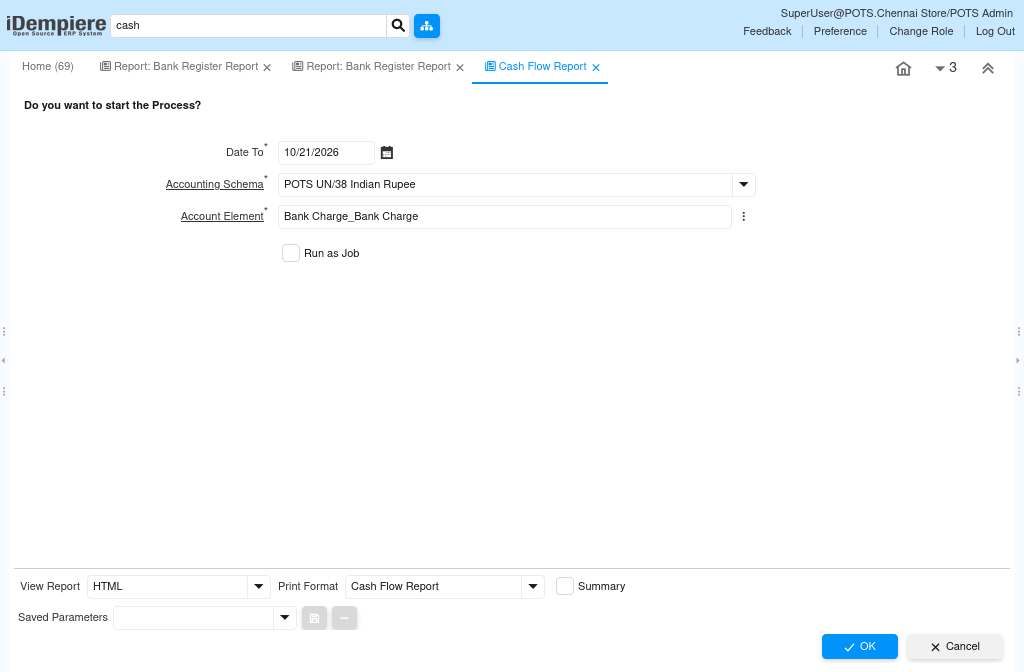Click the left panel collapse arrow handle
This screenshot has height=672, width=1024.
point(3,360)
